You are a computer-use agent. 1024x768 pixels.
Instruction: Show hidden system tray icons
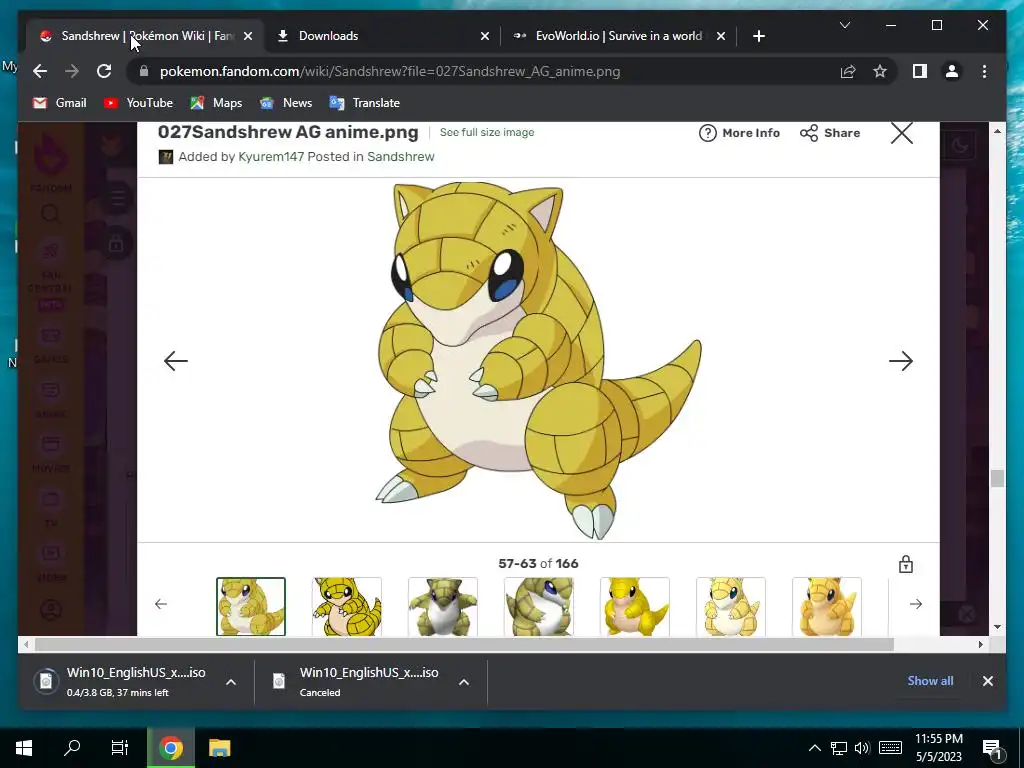814,748
